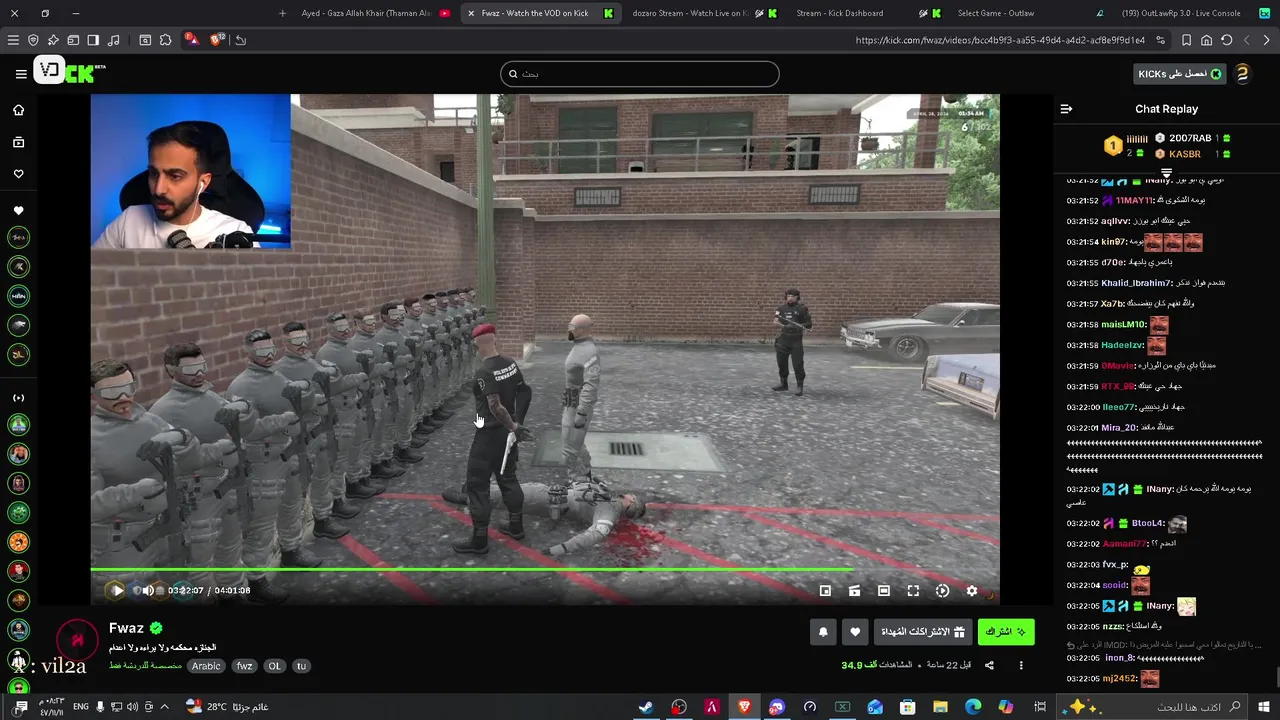The height and width of the screenshot is (720, 1280).
Task: Open the Brave shields icon
Action: pos(217,40)
